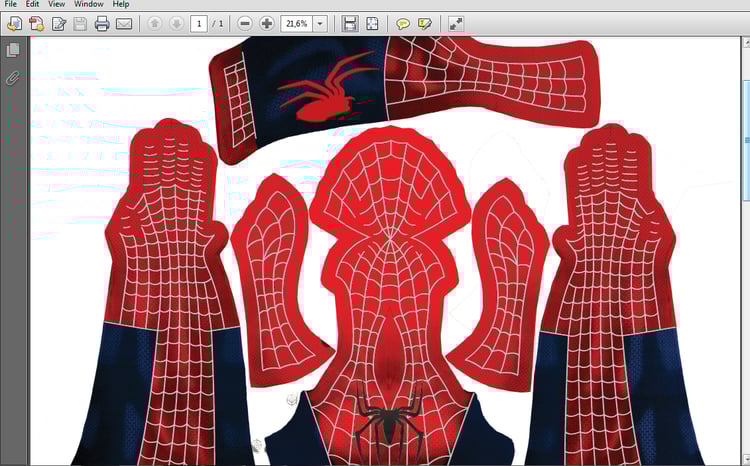Zoom in using the plus button
750x466 pixels.
pyautogui.click(x=267, y=23)
